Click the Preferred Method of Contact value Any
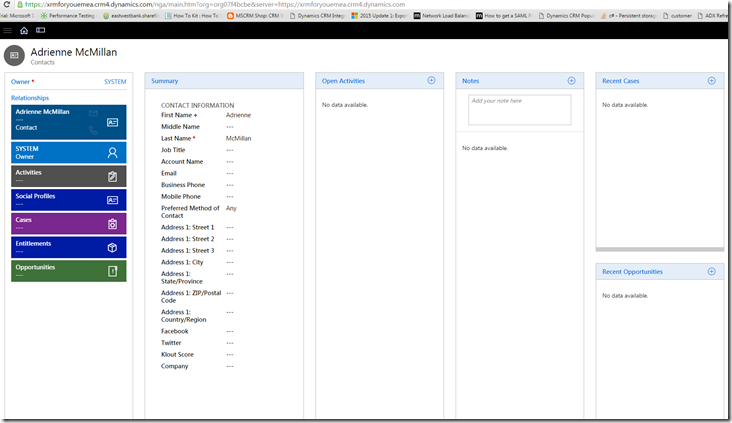Screen dimensions: 732x423 pyautogui.click(x=231, y=209)
